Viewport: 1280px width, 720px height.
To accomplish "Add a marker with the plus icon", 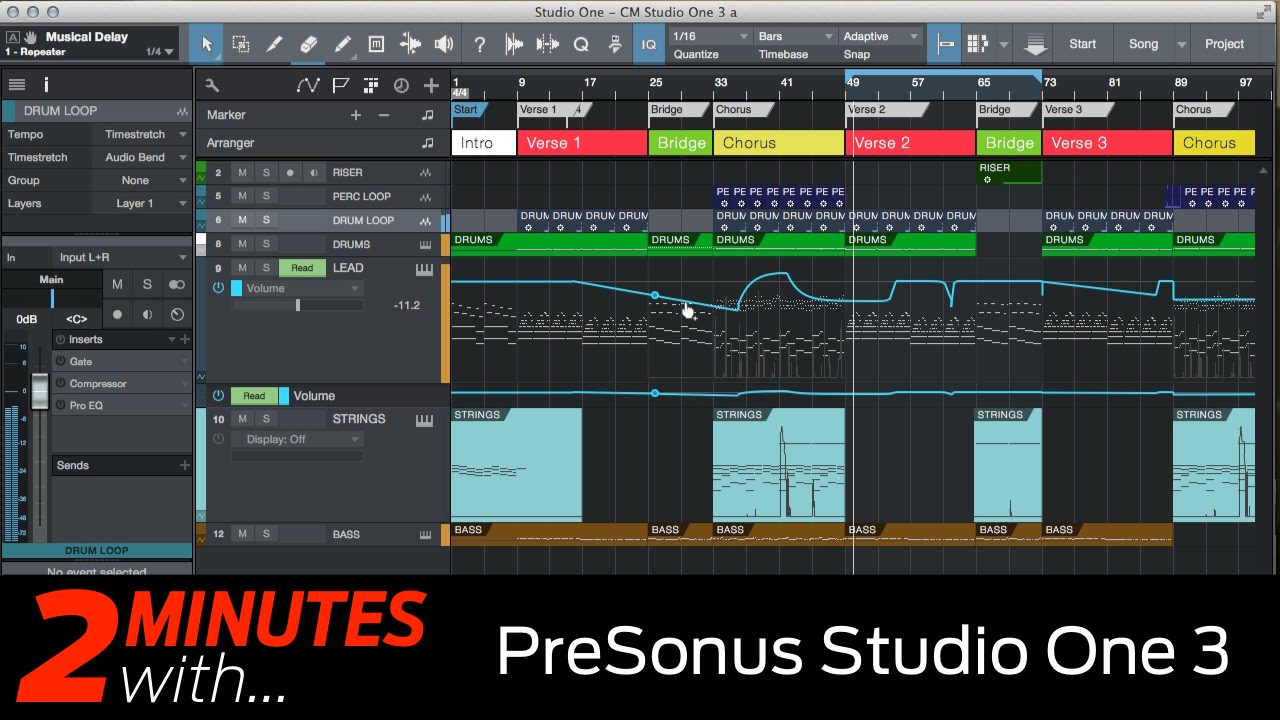I will point(355,115).
